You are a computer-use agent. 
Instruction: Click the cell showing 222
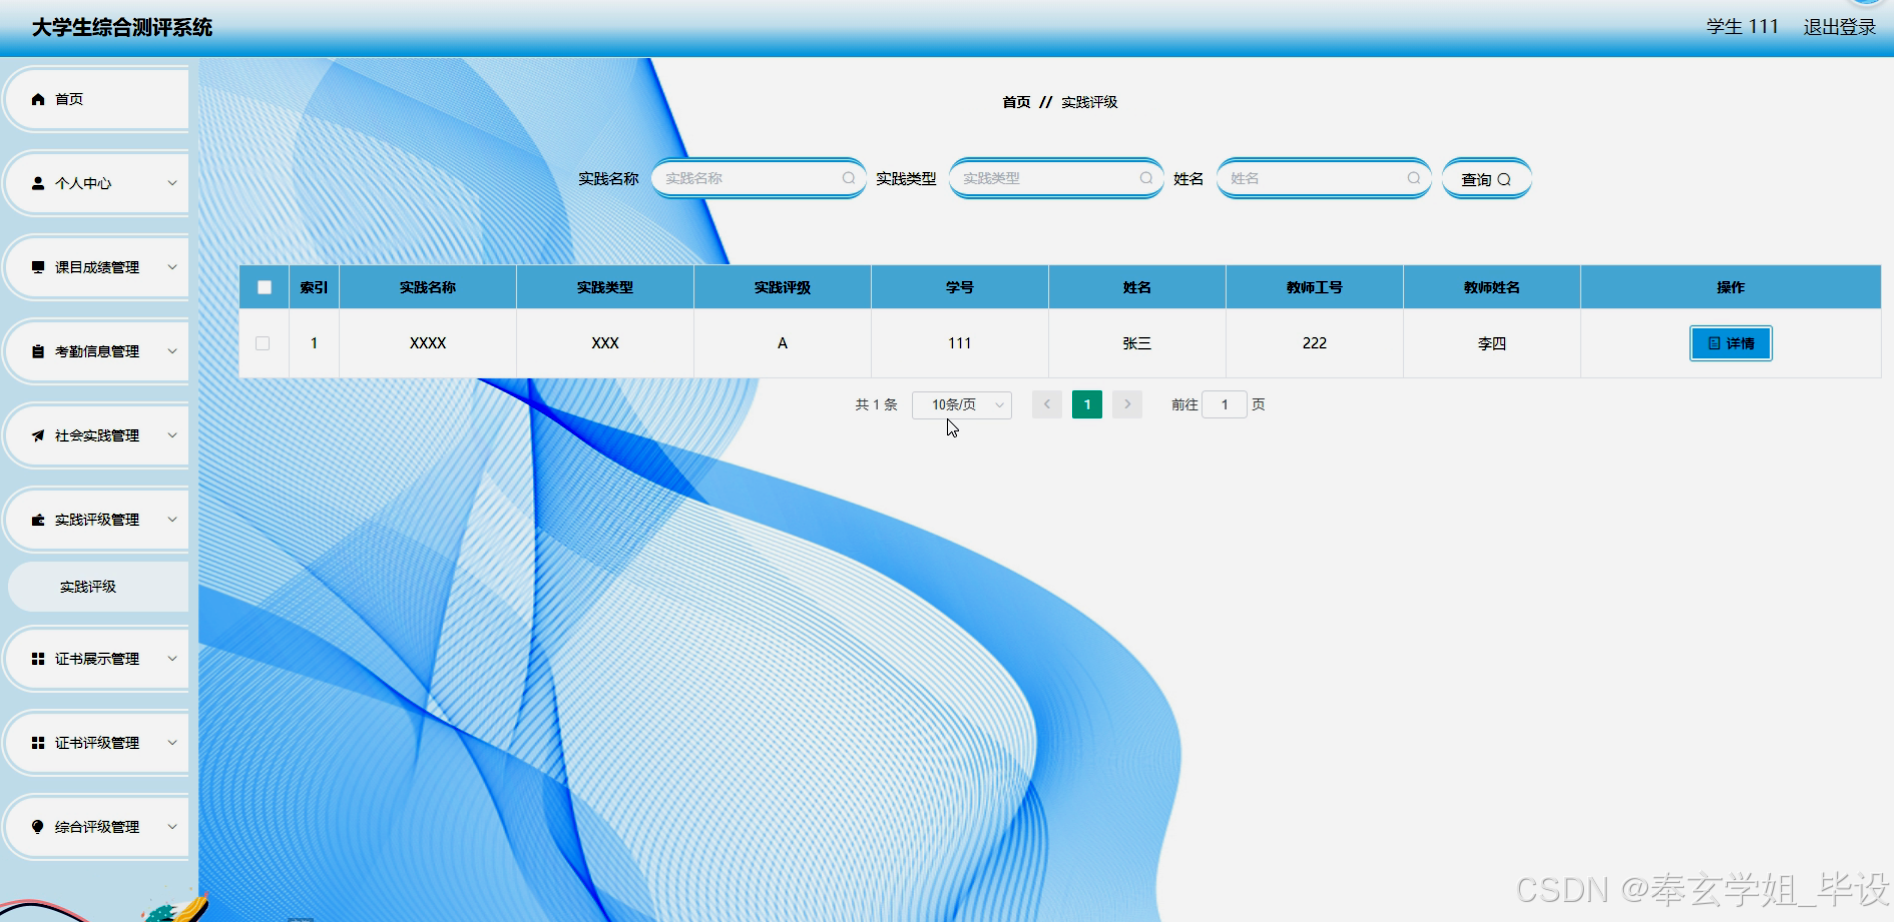[1314, 343]
